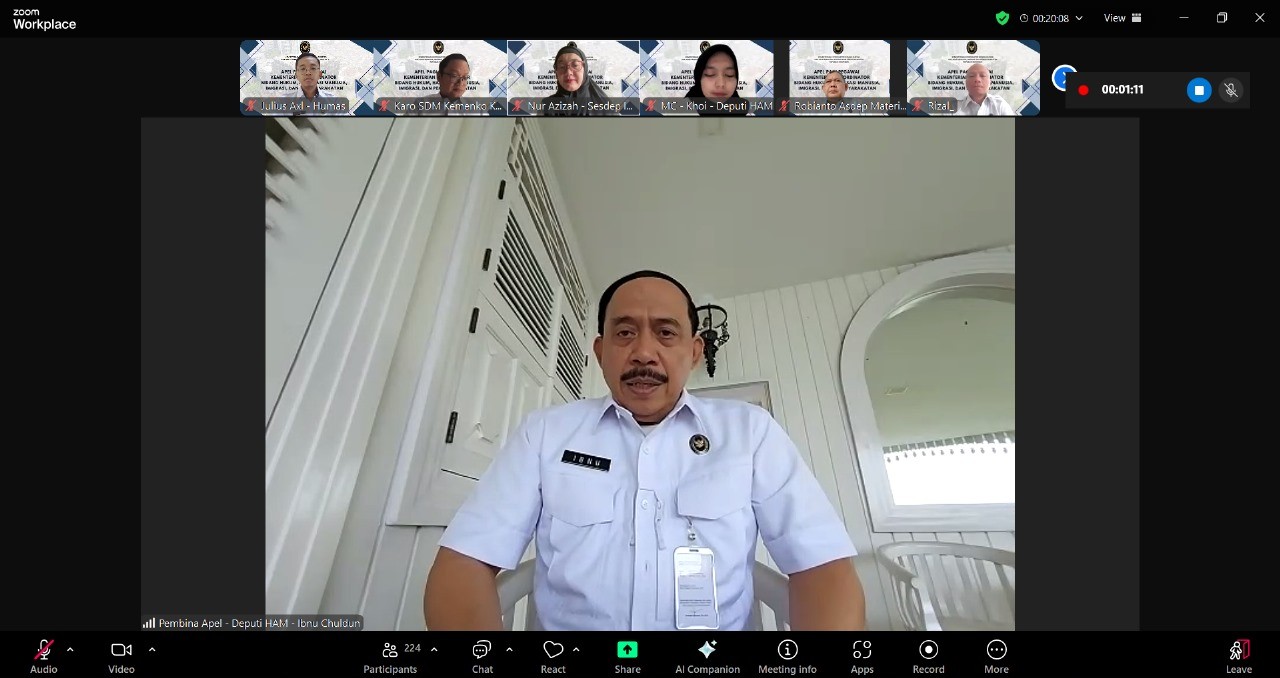The width and height of the screenshot is (1280, 678).
Task: Open the Apps panel
Action: [861, 651]
